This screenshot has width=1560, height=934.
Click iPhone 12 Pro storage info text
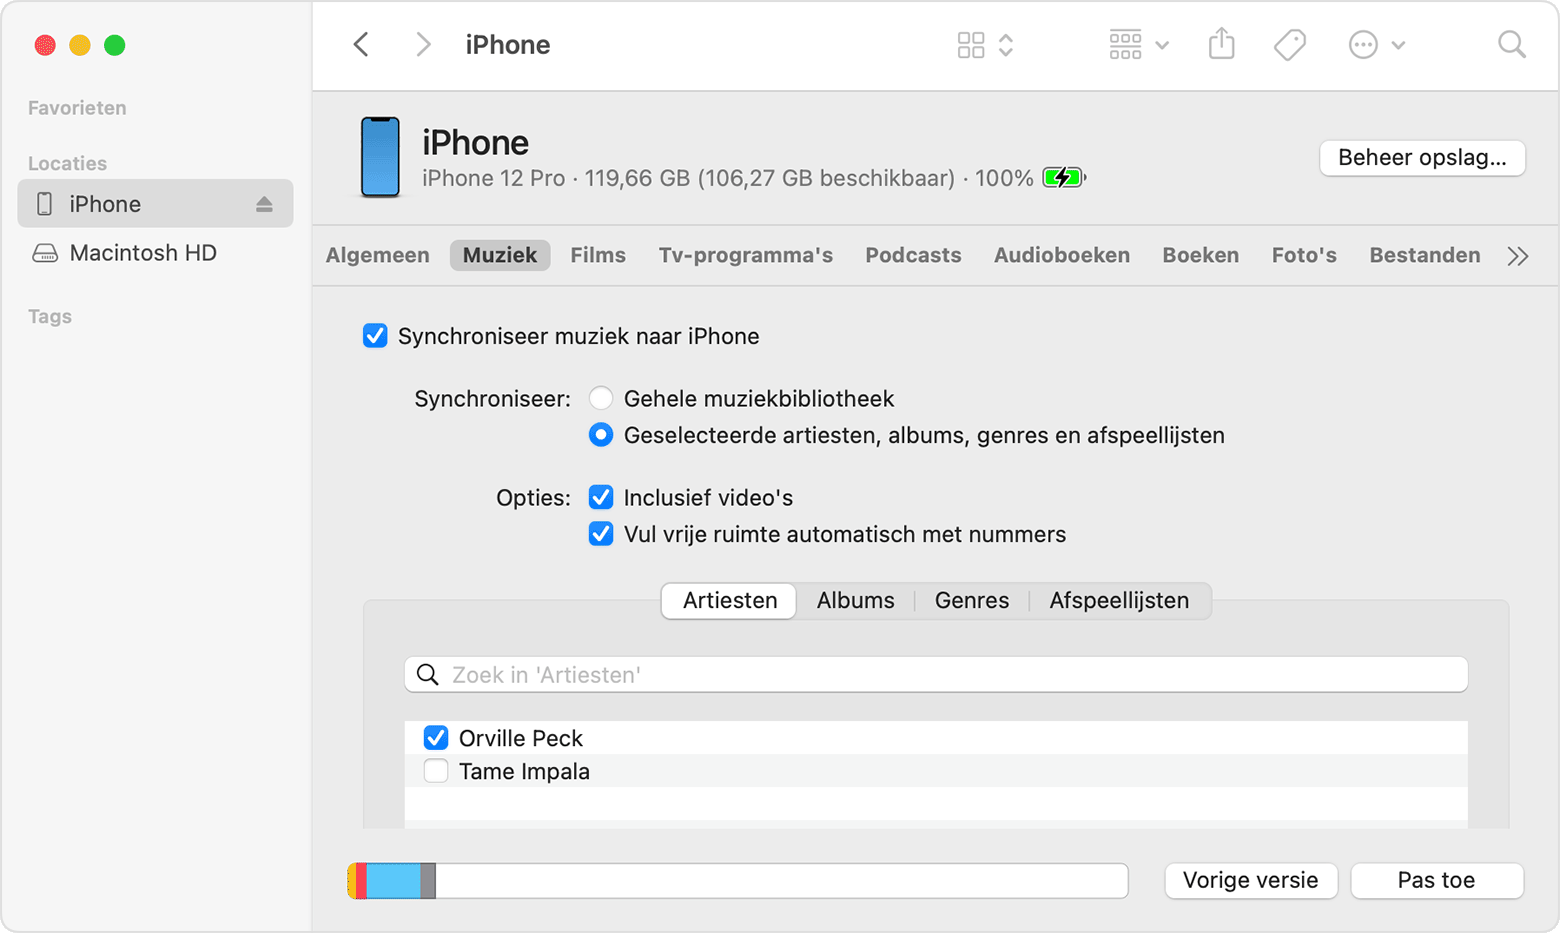pos(727,178)
